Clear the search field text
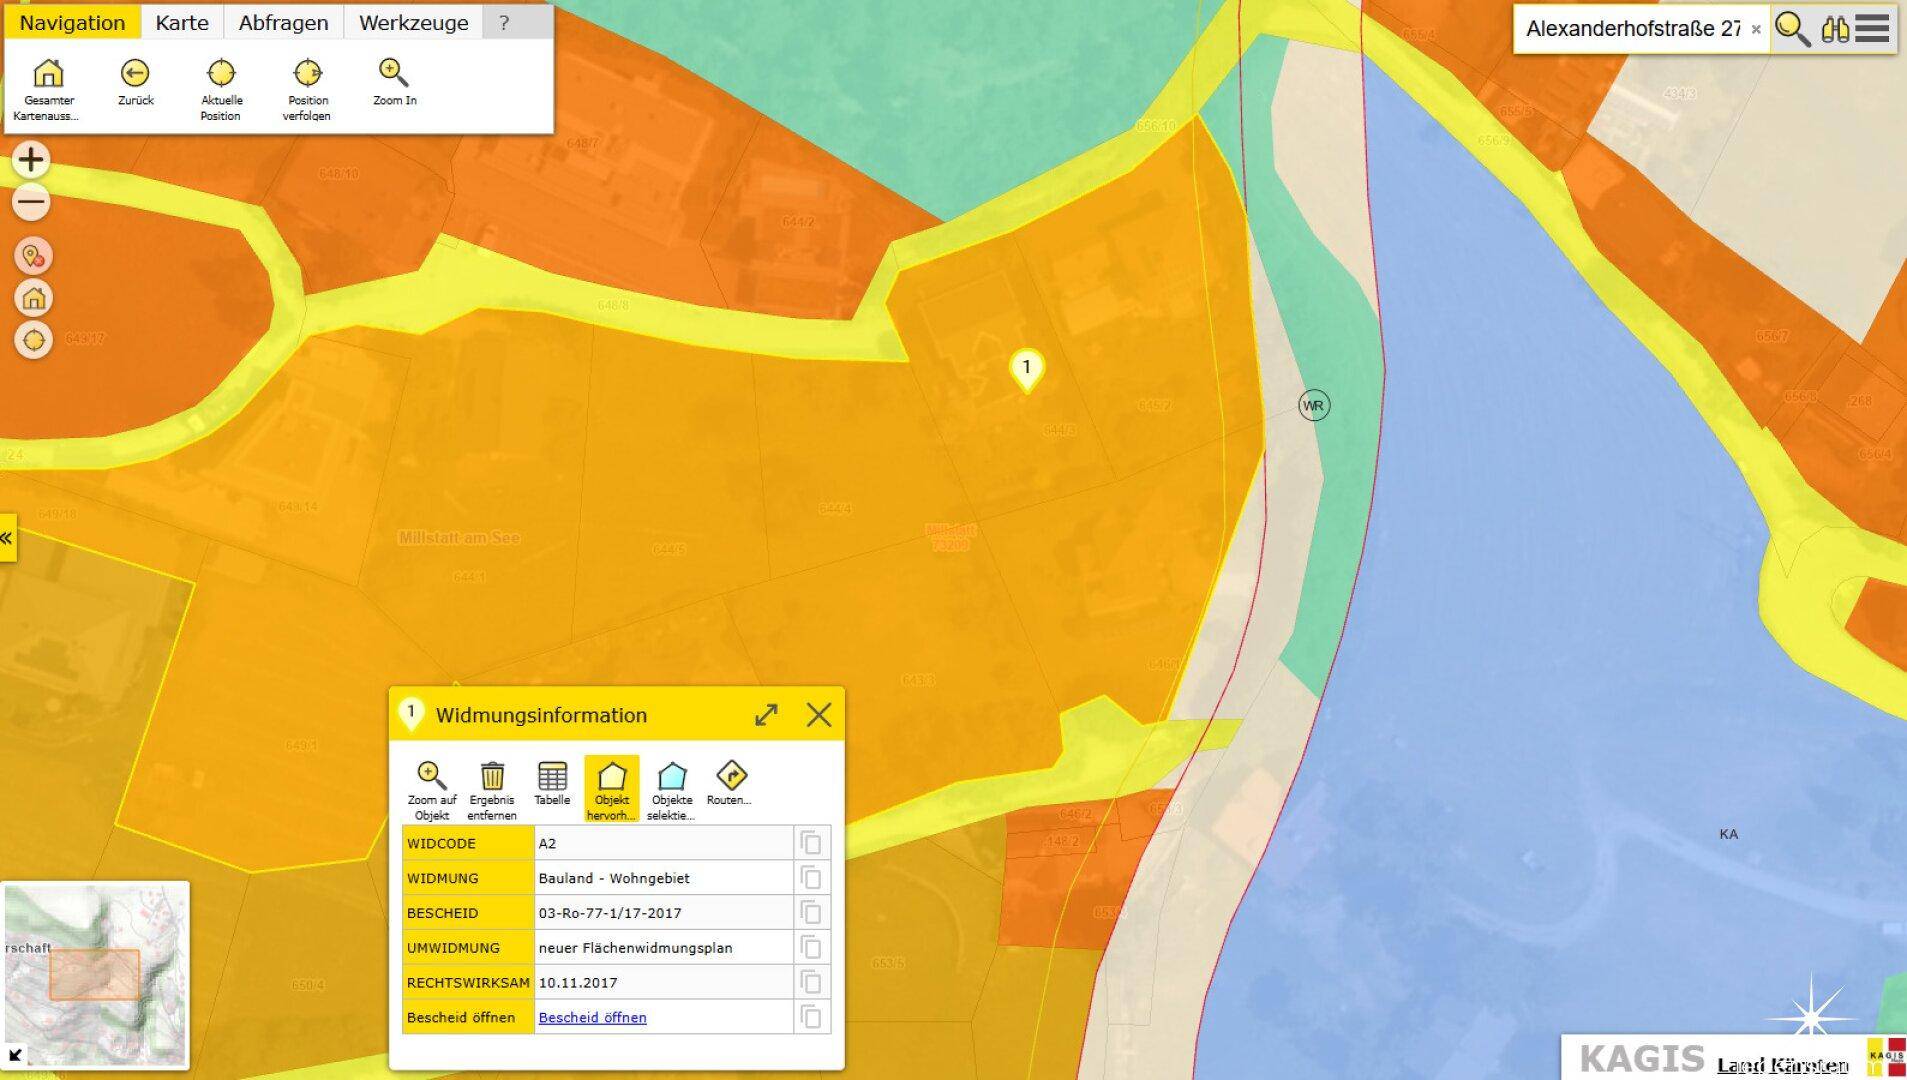The height and width of the screenshot is (1080, 1907). click(1756, 30)
